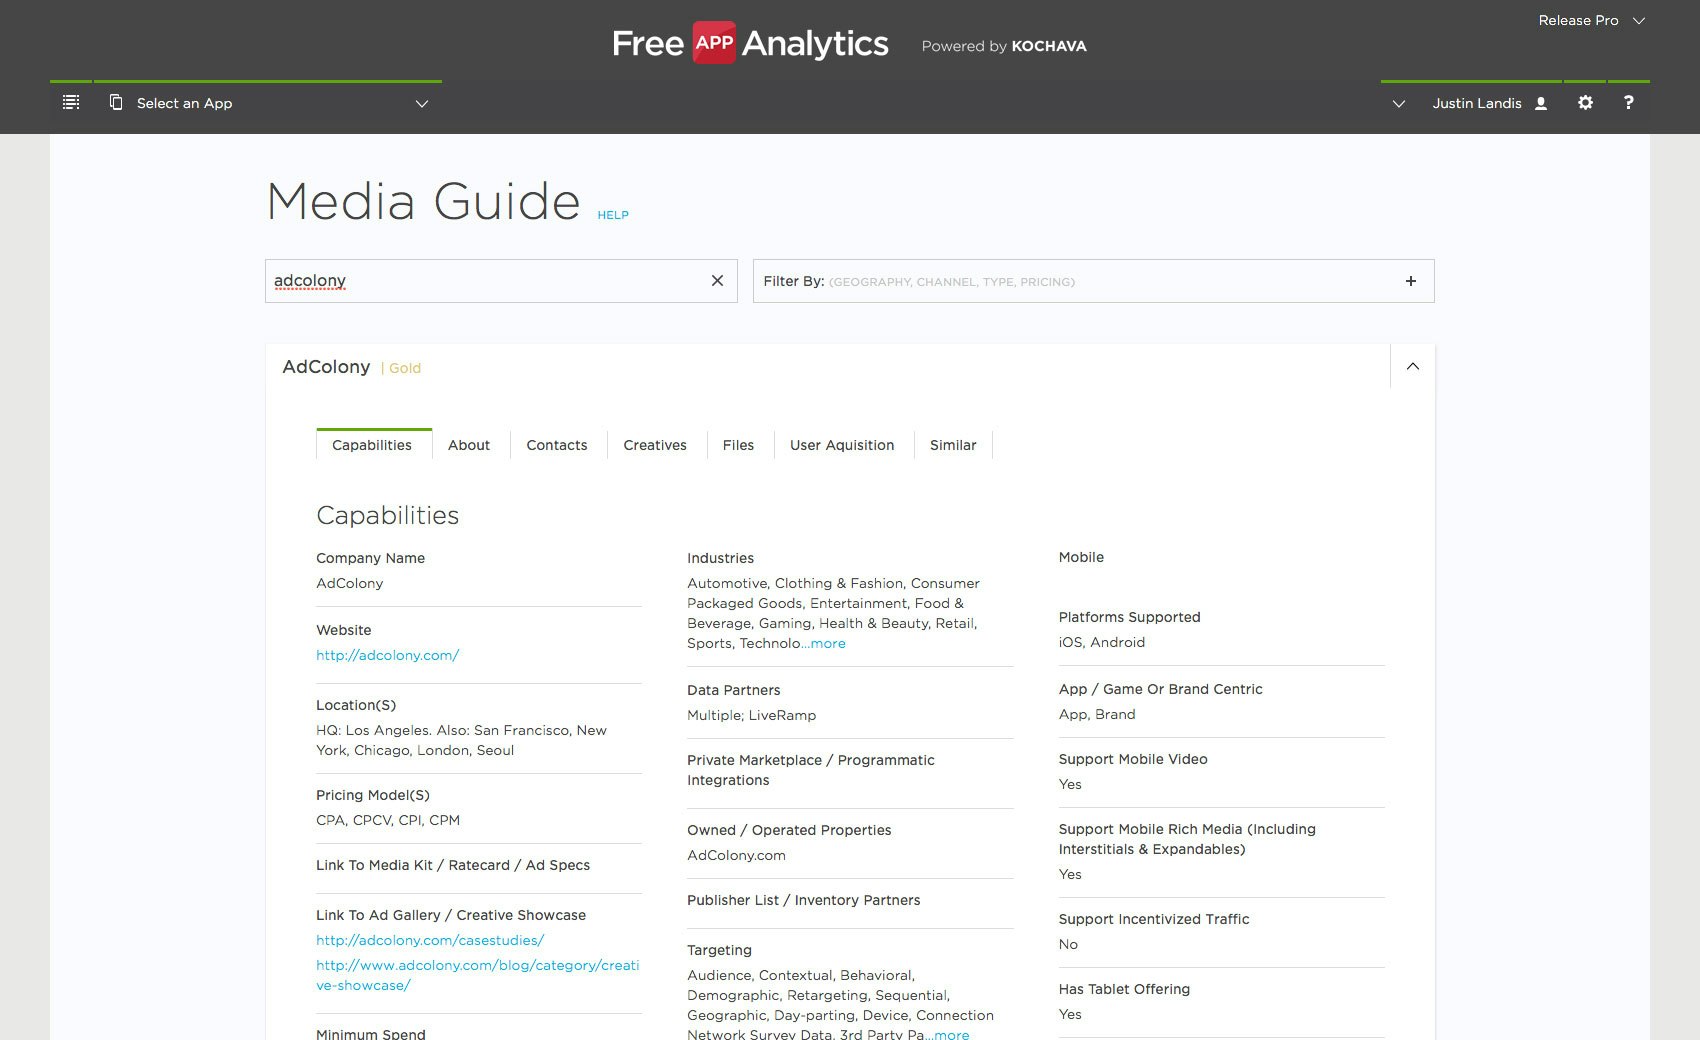Open the Select an App dropdown
Screen dimensions: 1700x1040
tap(421, 103)
